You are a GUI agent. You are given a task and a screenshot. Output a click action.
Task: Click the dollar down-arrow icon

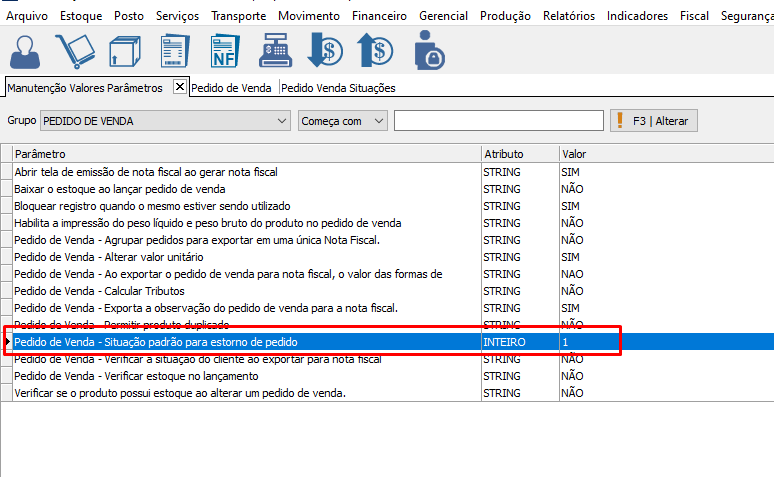[325, 51]
